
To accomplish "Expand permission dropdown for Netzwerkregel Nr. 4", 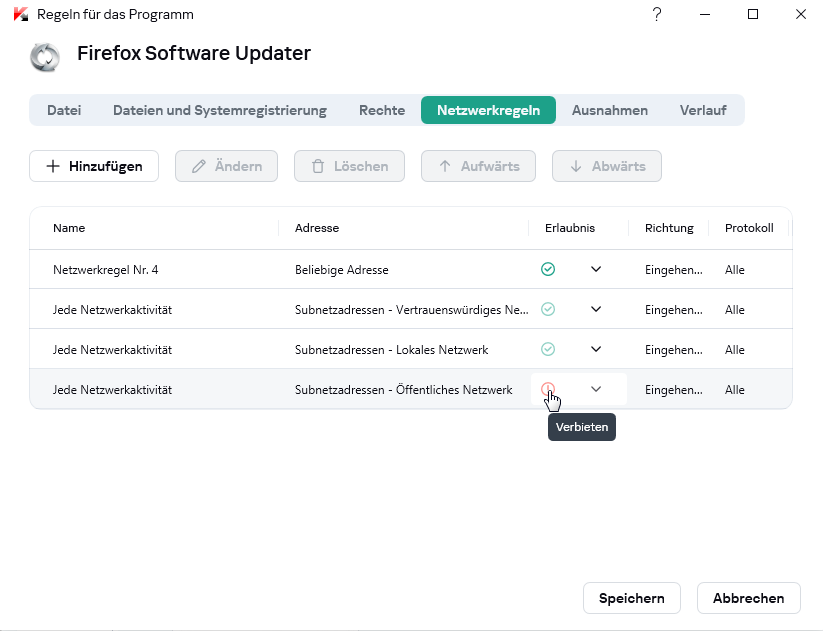I will [596, 269].
